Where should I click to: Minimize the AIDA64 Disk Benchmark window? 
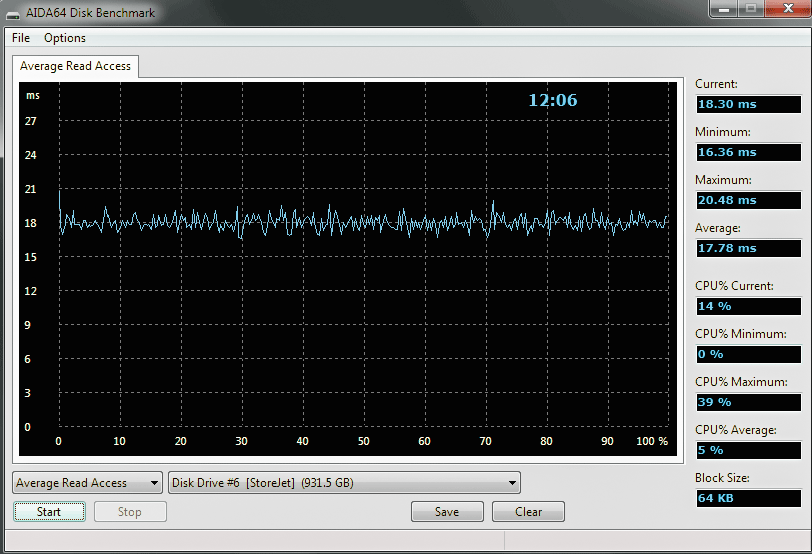pos(724,9)
